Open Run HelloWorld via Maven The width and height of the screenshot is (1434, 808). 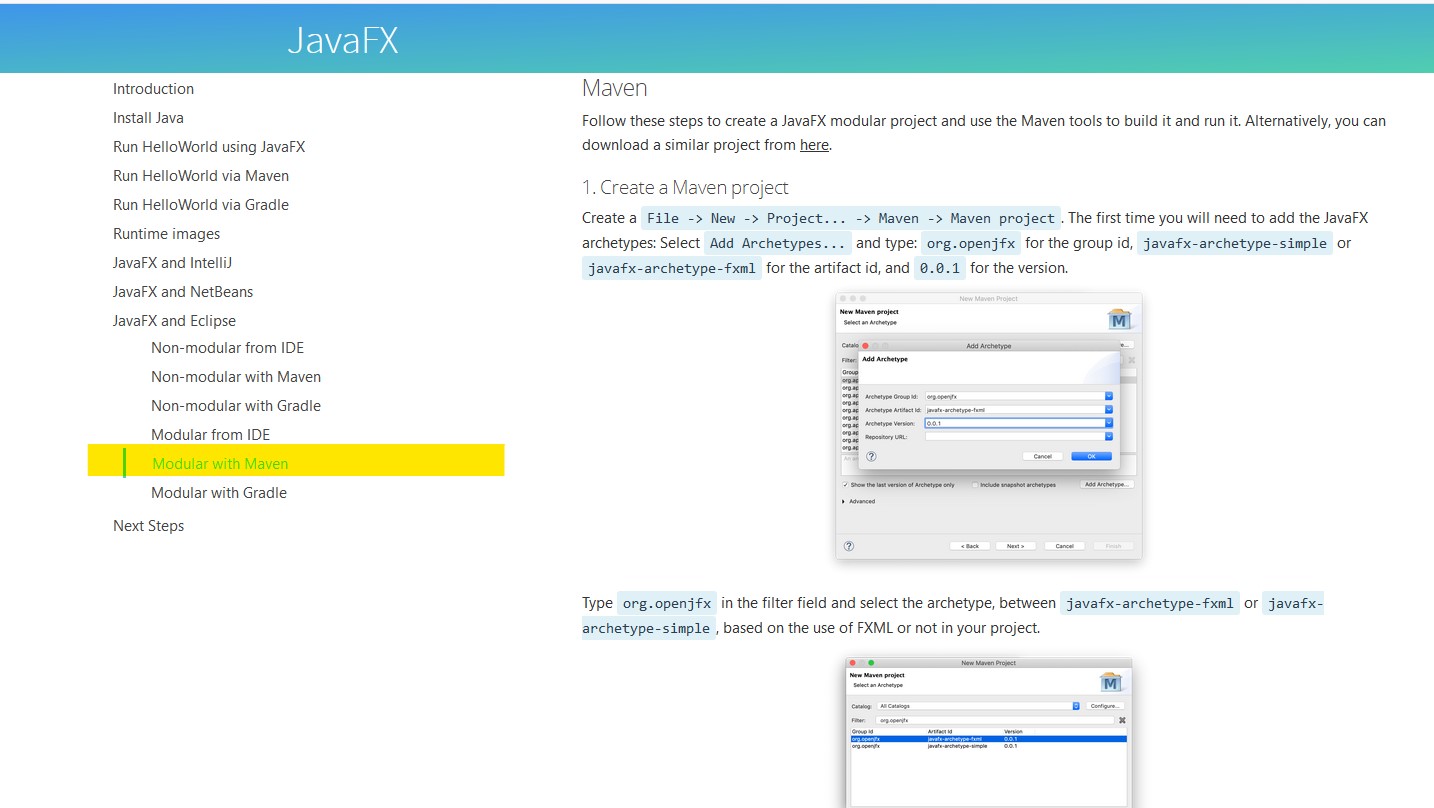(x=201, y=176)
